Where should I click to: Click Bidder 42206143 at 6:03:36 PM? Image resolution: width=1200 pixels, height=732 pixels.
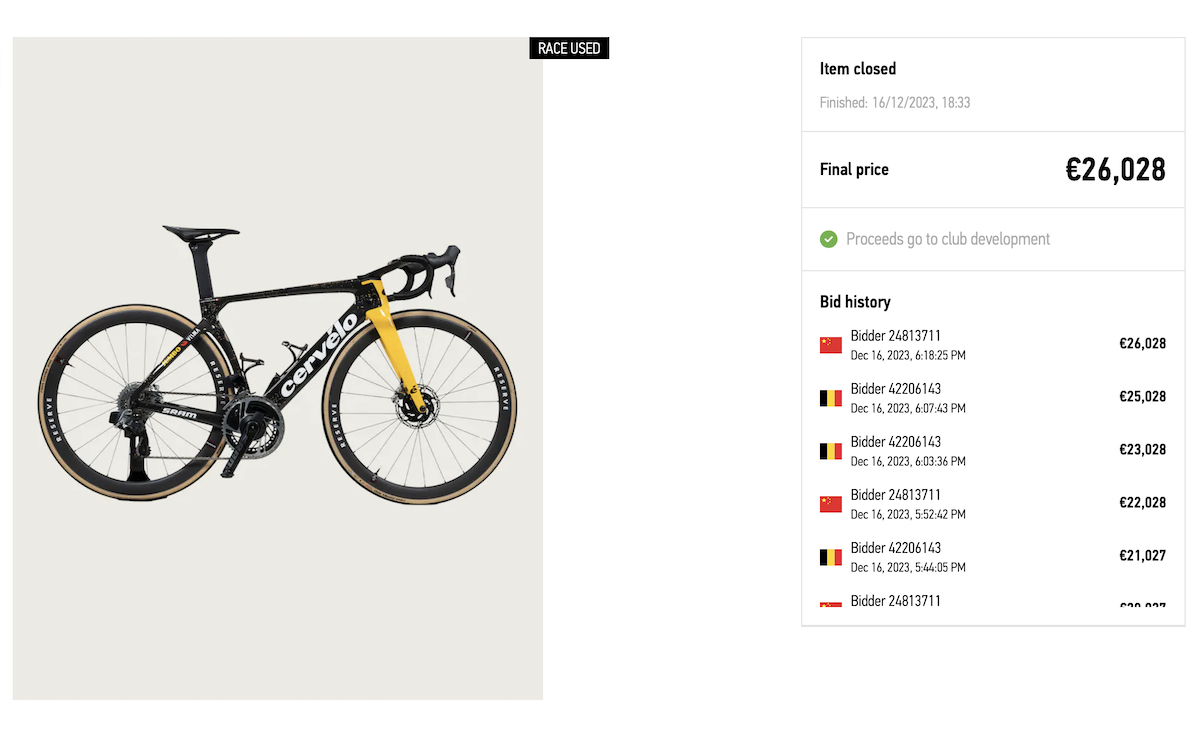point(908,451)
